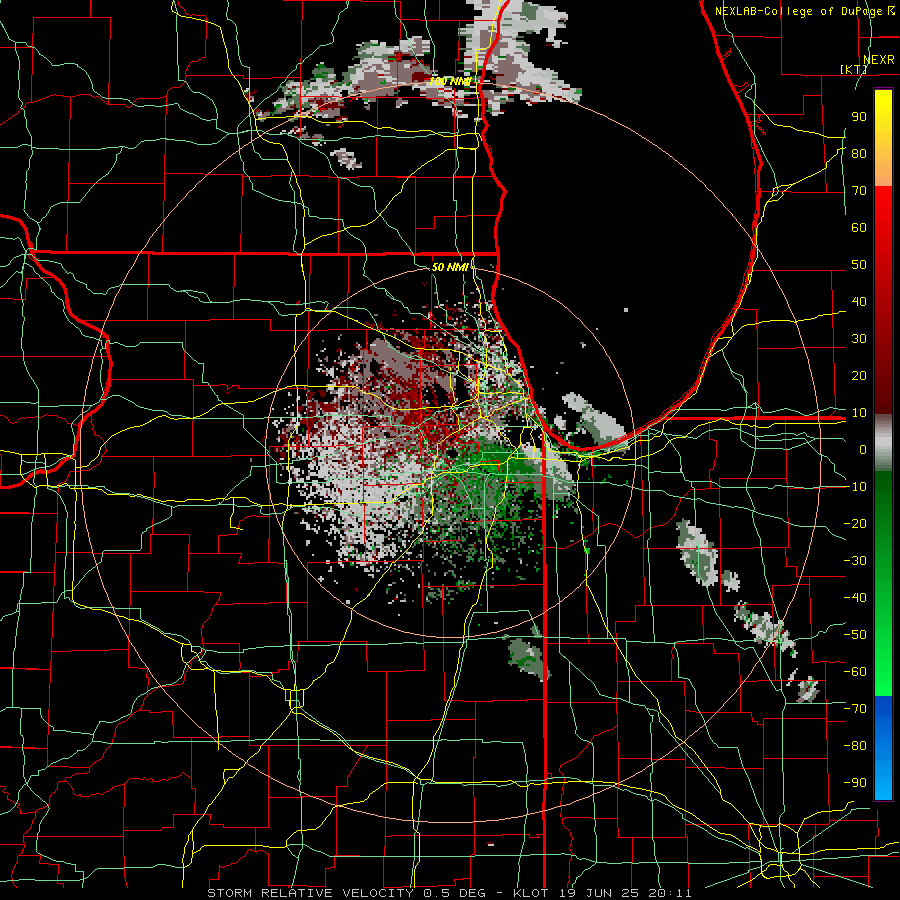Click the -40 scale value

tap(855, 598)
